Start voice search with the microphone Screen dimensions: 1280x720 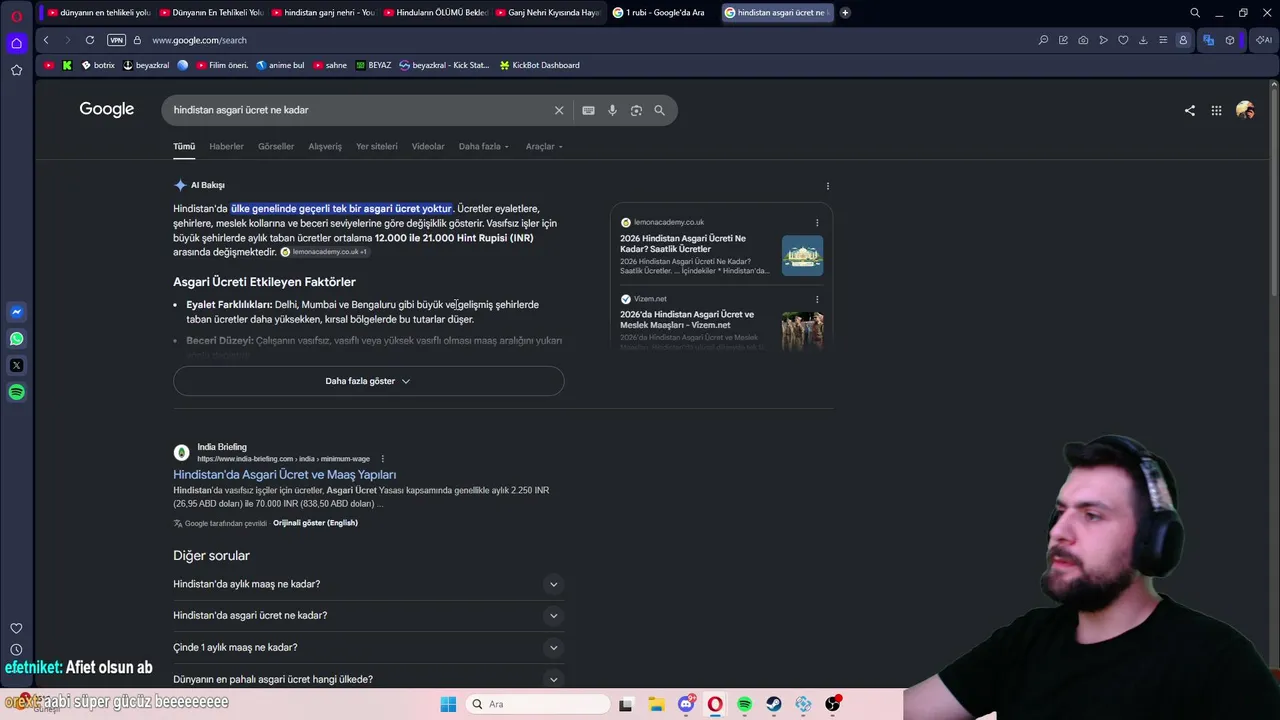612,110
